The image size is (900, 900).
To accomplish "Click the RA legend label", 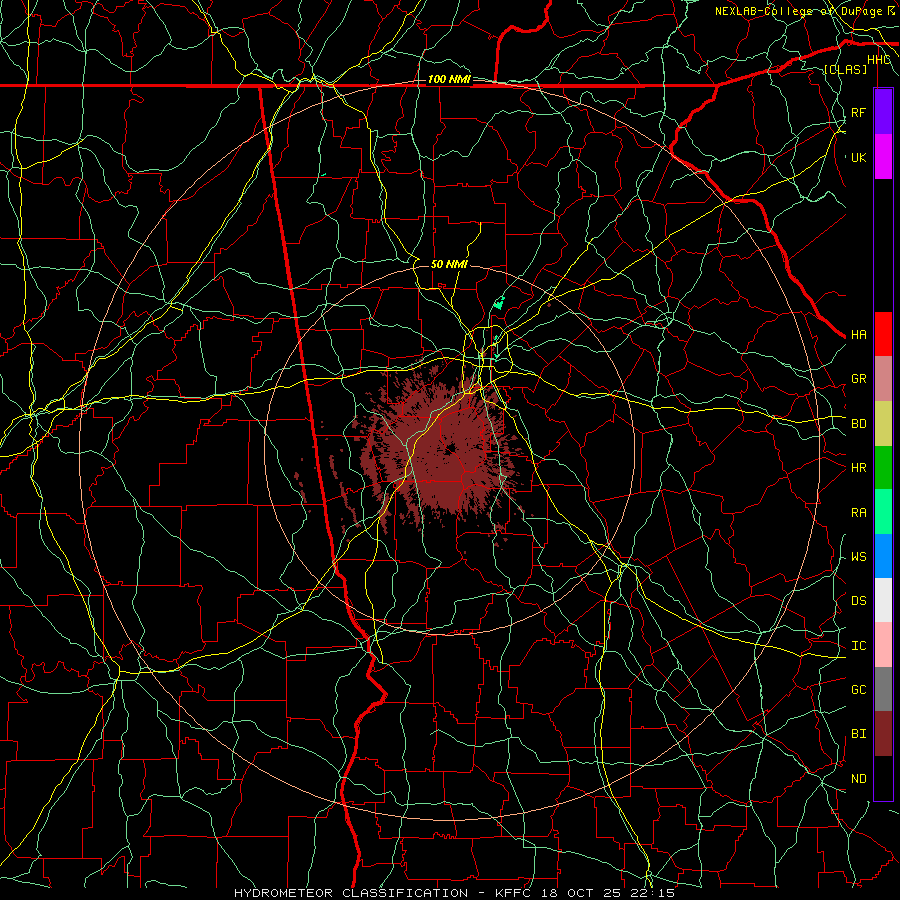I will 858,512.
